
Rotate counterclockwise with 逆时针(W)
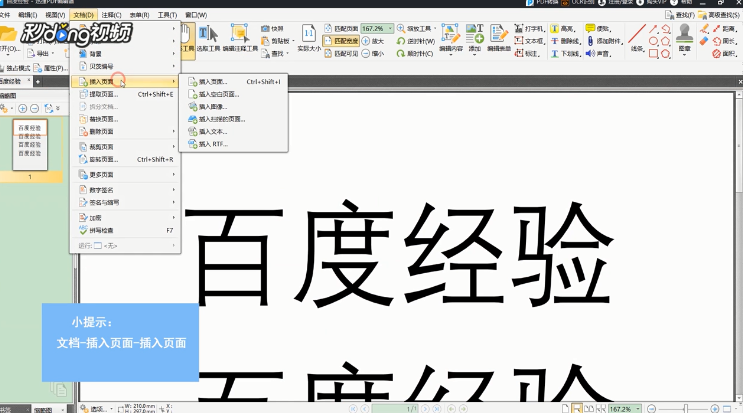[x=416, y=41]
